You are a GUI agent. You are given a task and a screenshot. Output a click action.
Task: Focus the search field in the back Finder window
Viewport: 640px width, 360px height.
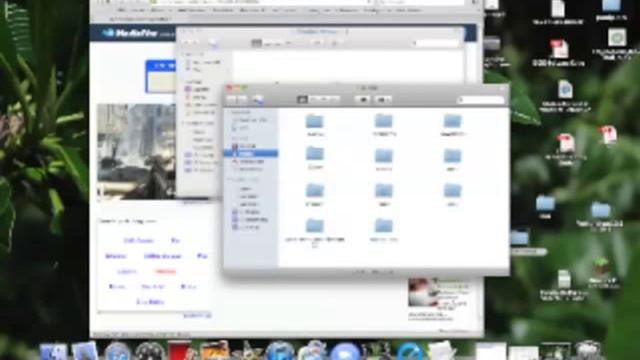pos(436,43)
